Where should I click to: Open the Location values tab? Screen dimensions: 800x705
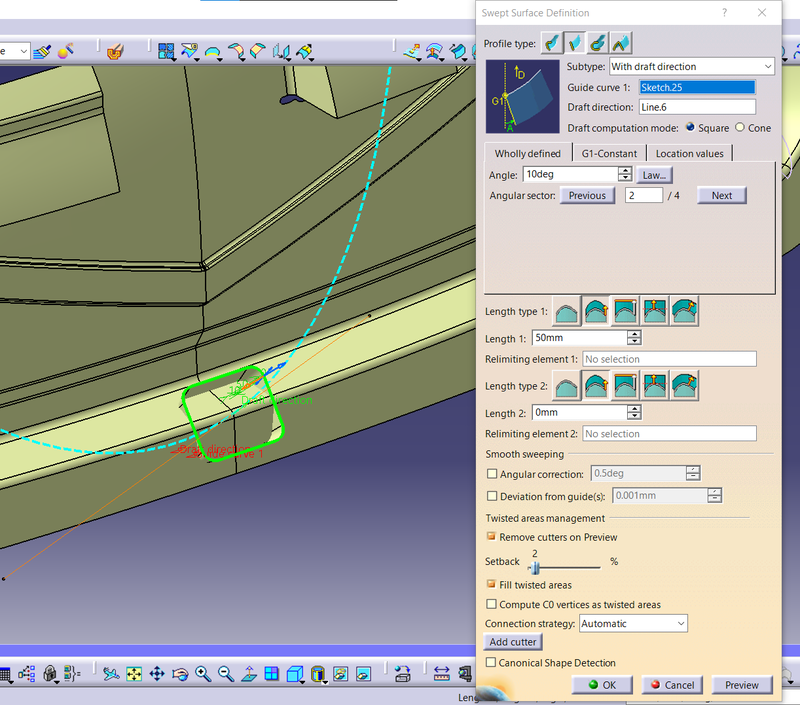pyautogui.click(x=690, y=154)
